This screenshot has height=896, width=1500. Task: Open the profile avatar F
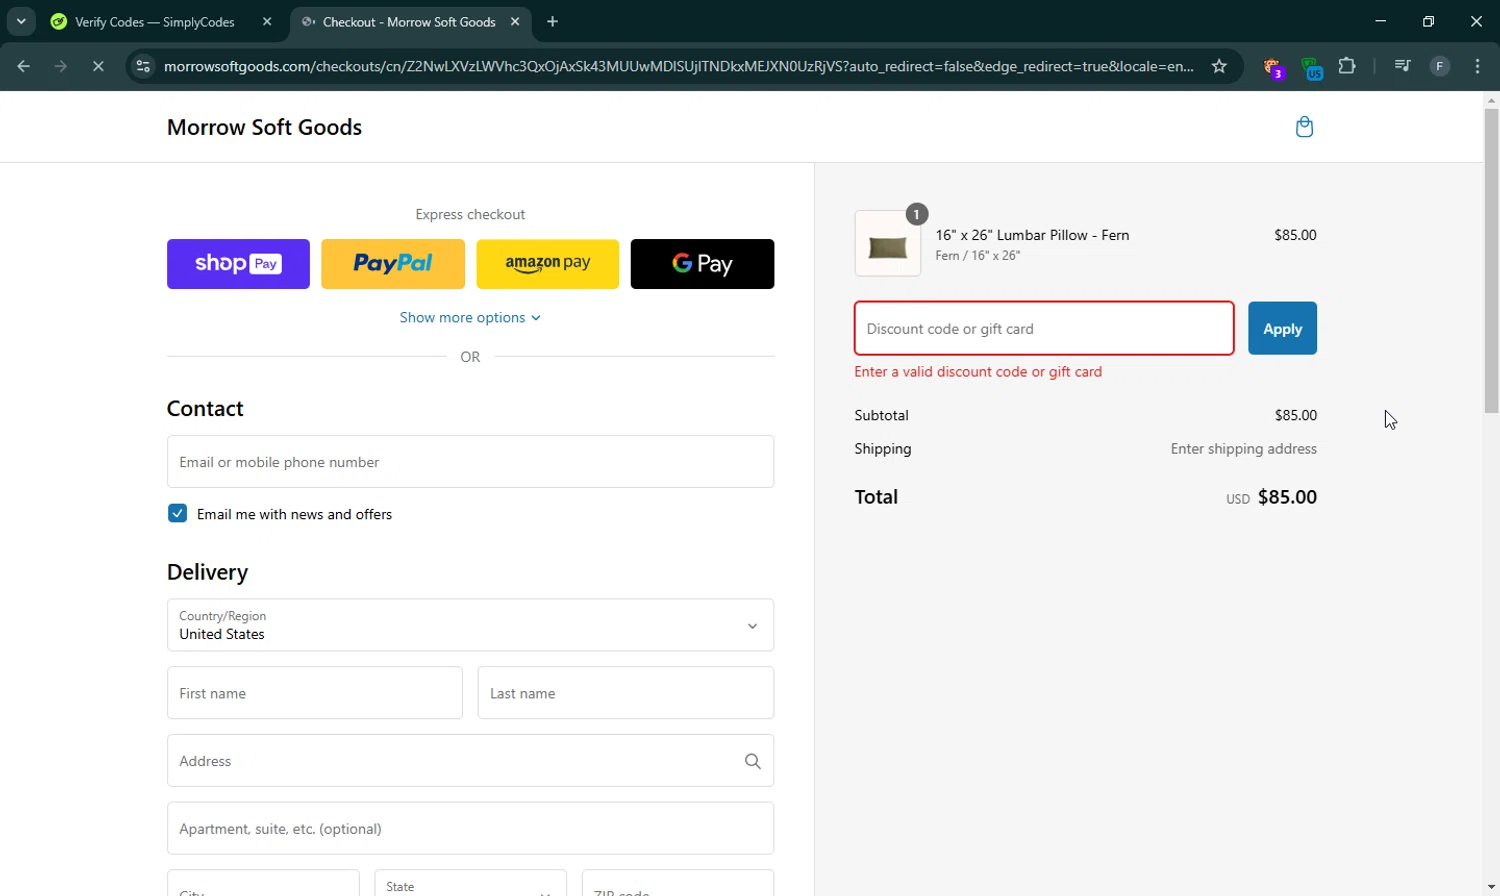pyautogui.click(x=1440, y=66)
